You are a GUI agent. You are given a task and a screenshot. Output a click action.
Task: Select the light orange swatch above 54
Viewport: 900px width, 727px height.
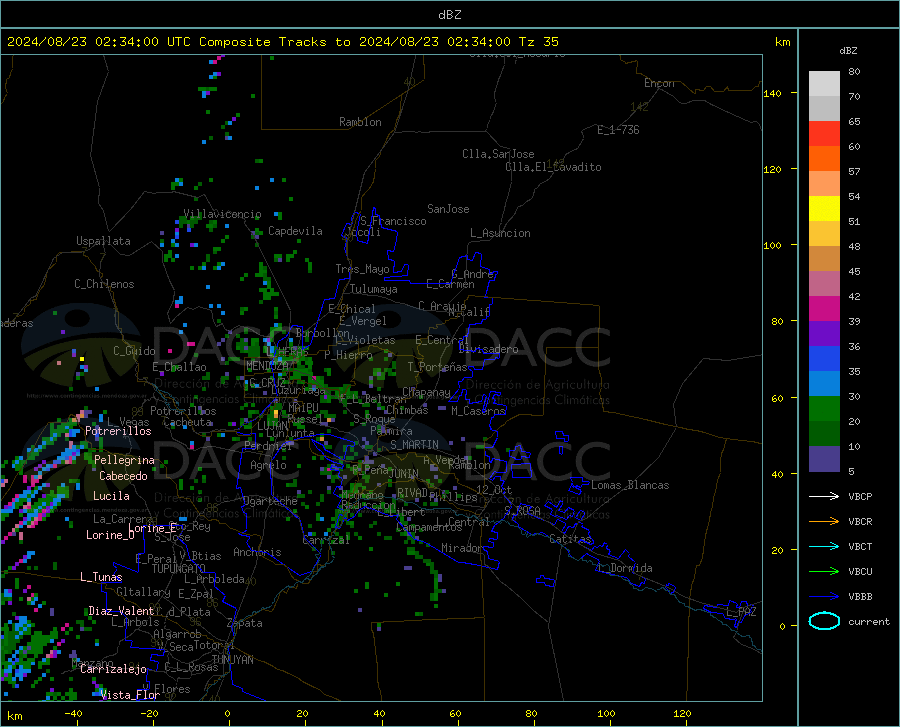click(x=824, y=184)
